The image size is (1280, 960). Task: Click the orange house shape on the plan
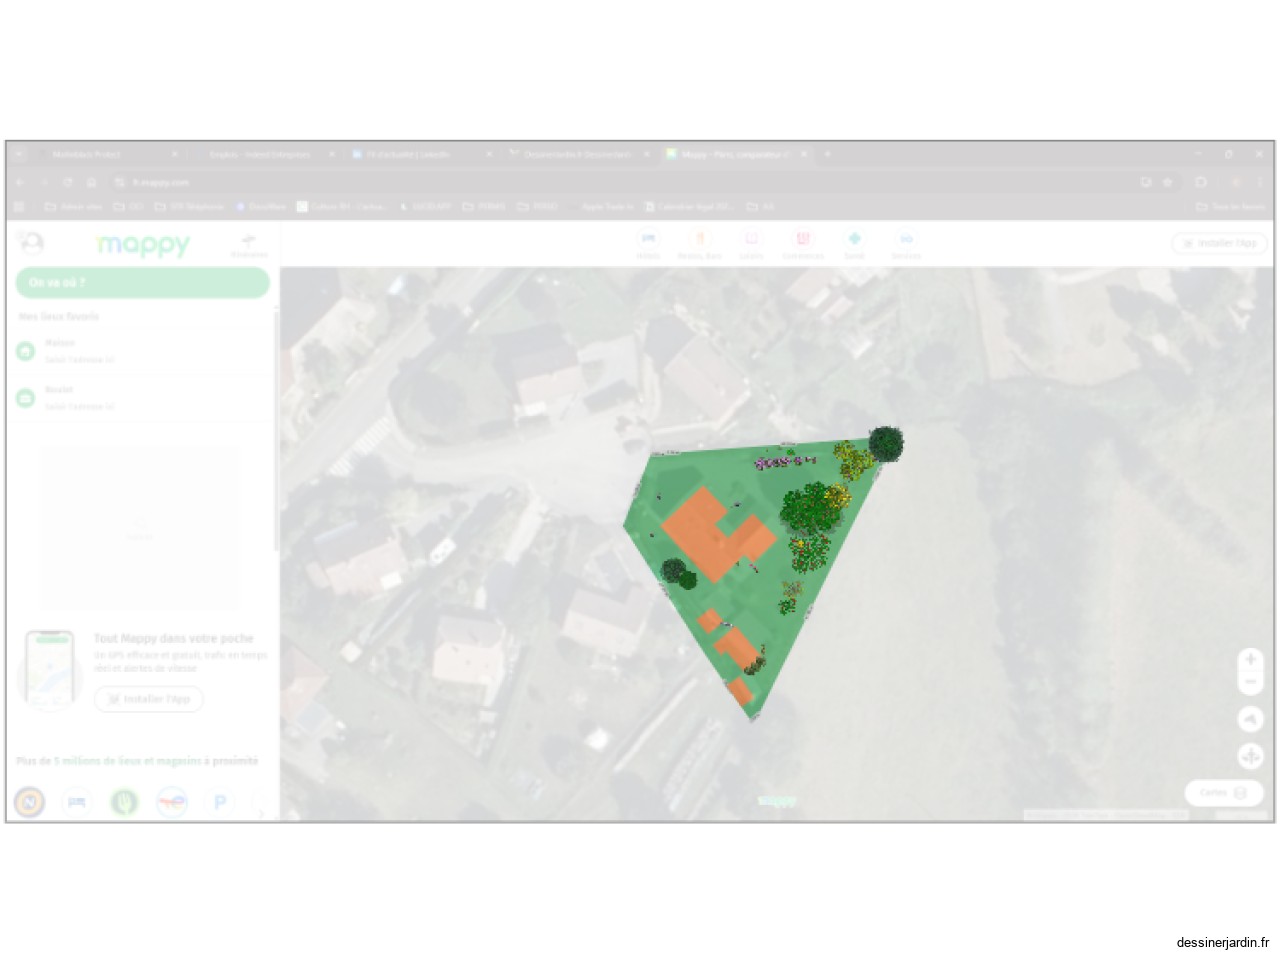(x=716, y=534)
